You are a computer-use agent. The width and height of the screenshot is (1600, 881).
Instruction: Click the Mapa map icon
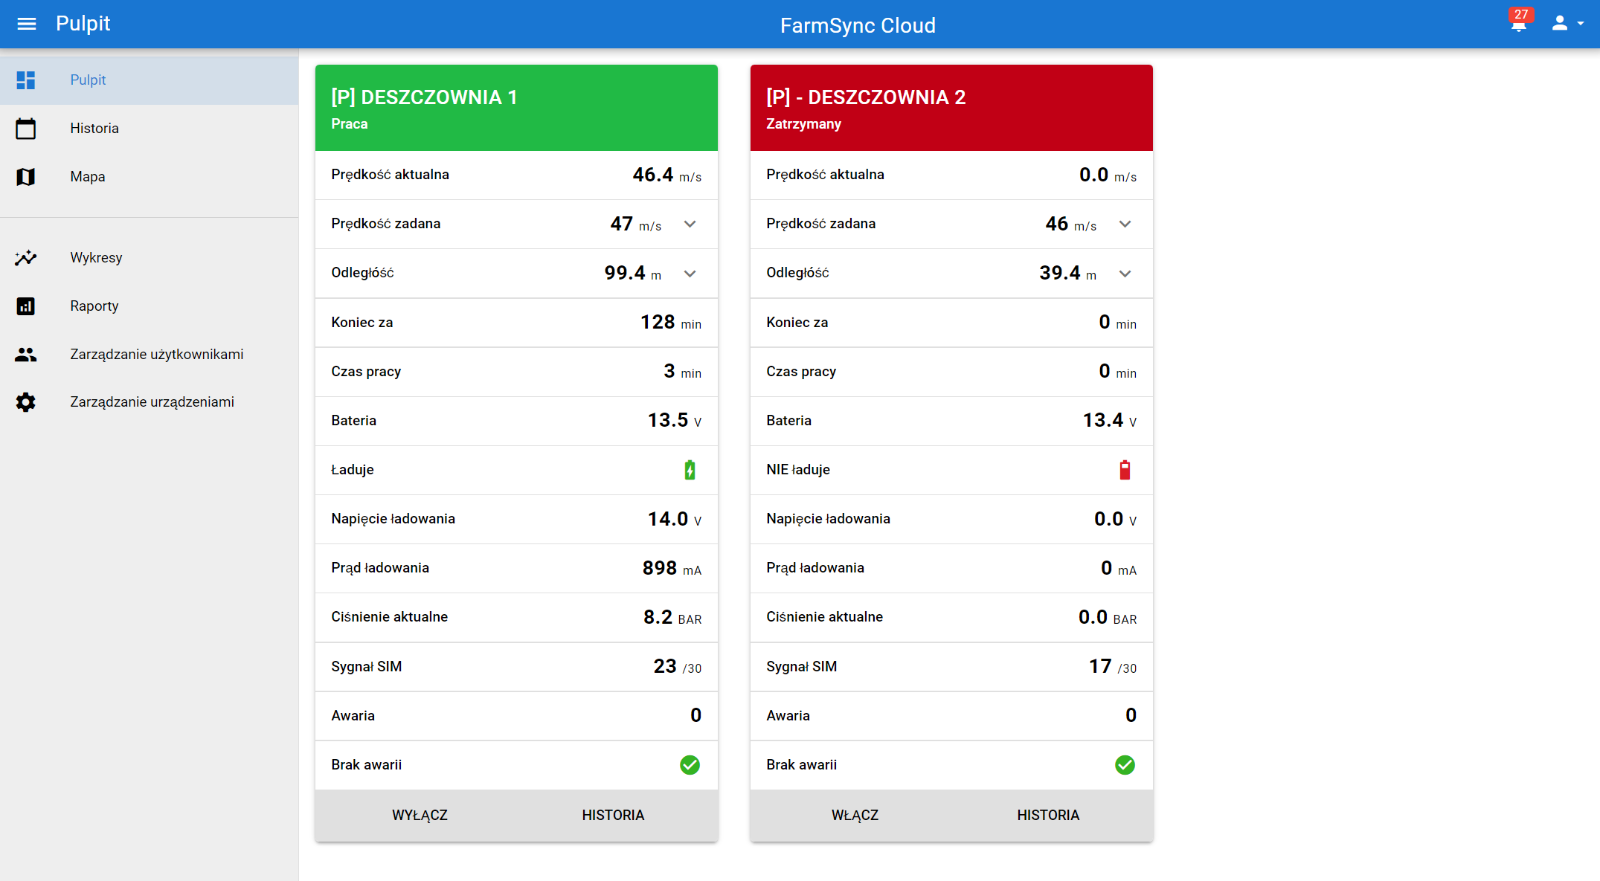click(x=26, y=177)
